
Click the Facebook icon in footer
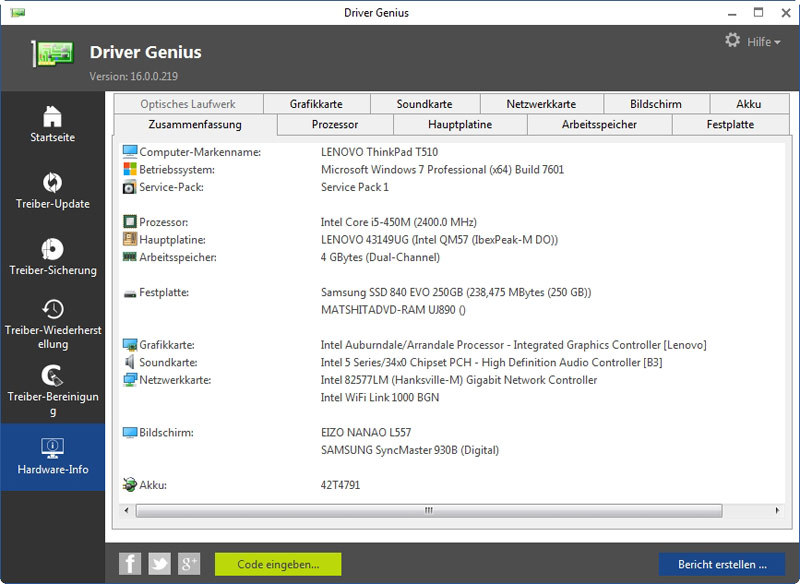pyautogui.click(x=130, y=564)
